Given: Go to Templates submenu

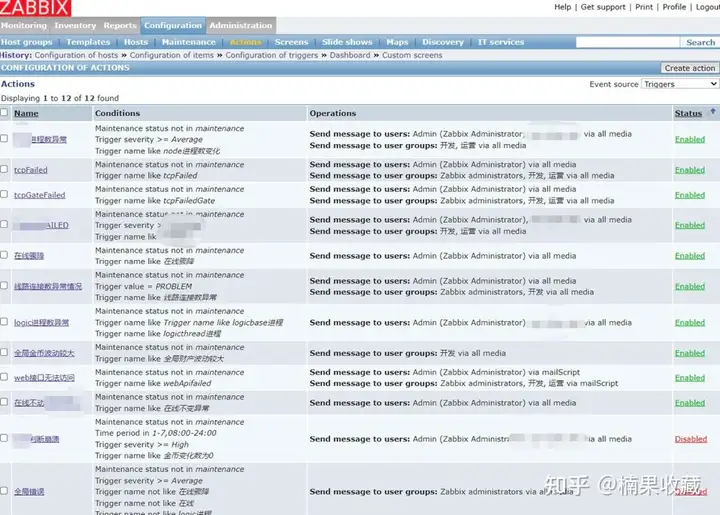Looking at the screenshot, I should pos(88,42).
